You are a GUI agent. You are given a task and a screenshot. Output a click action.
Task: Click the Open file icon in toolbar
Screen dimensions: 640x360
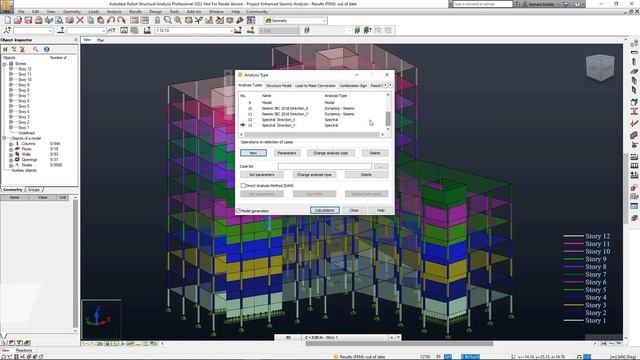[x=18, y=20]
